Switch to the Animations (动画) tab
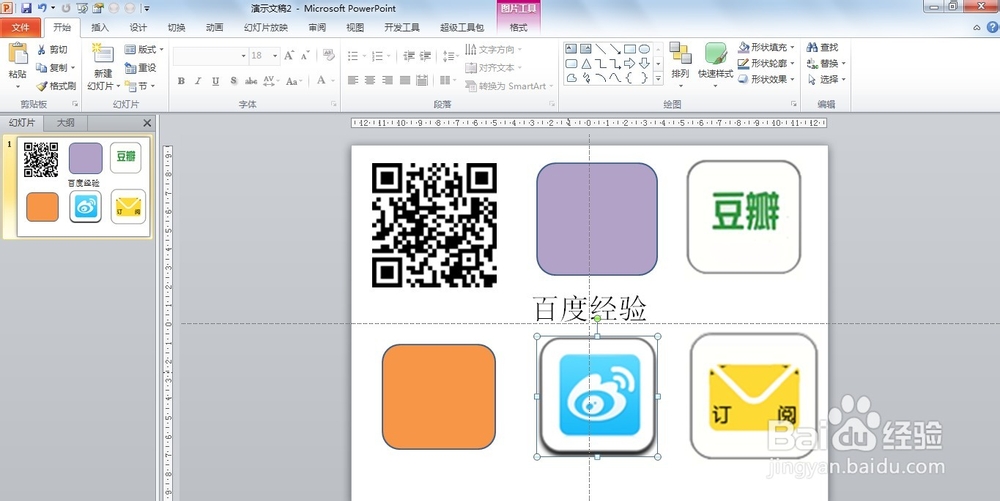Screen dimensions: 1000x501 [x=215, y=27]
